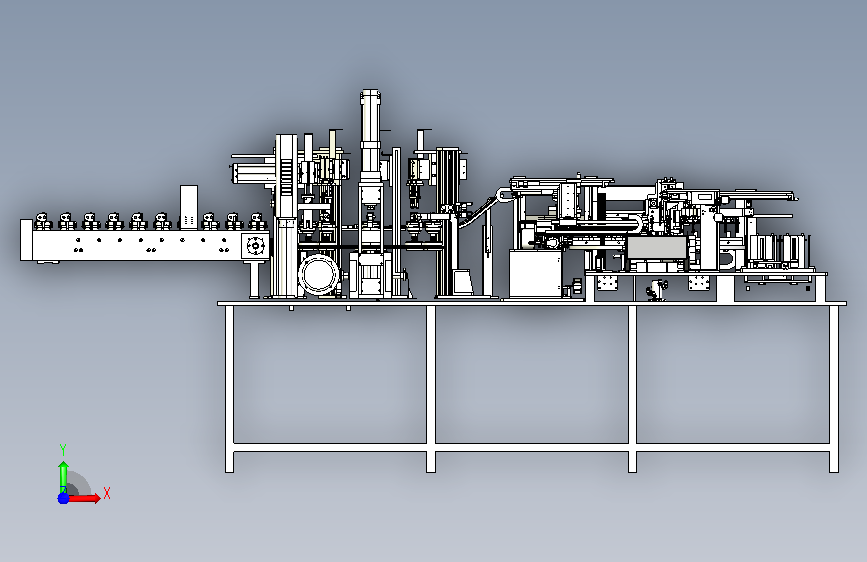Image resolution: width=867 pixels, height=562 pixels.
Task: Select the large round drum near the table top
Action: pyautogui.click(x=319, y=274)
